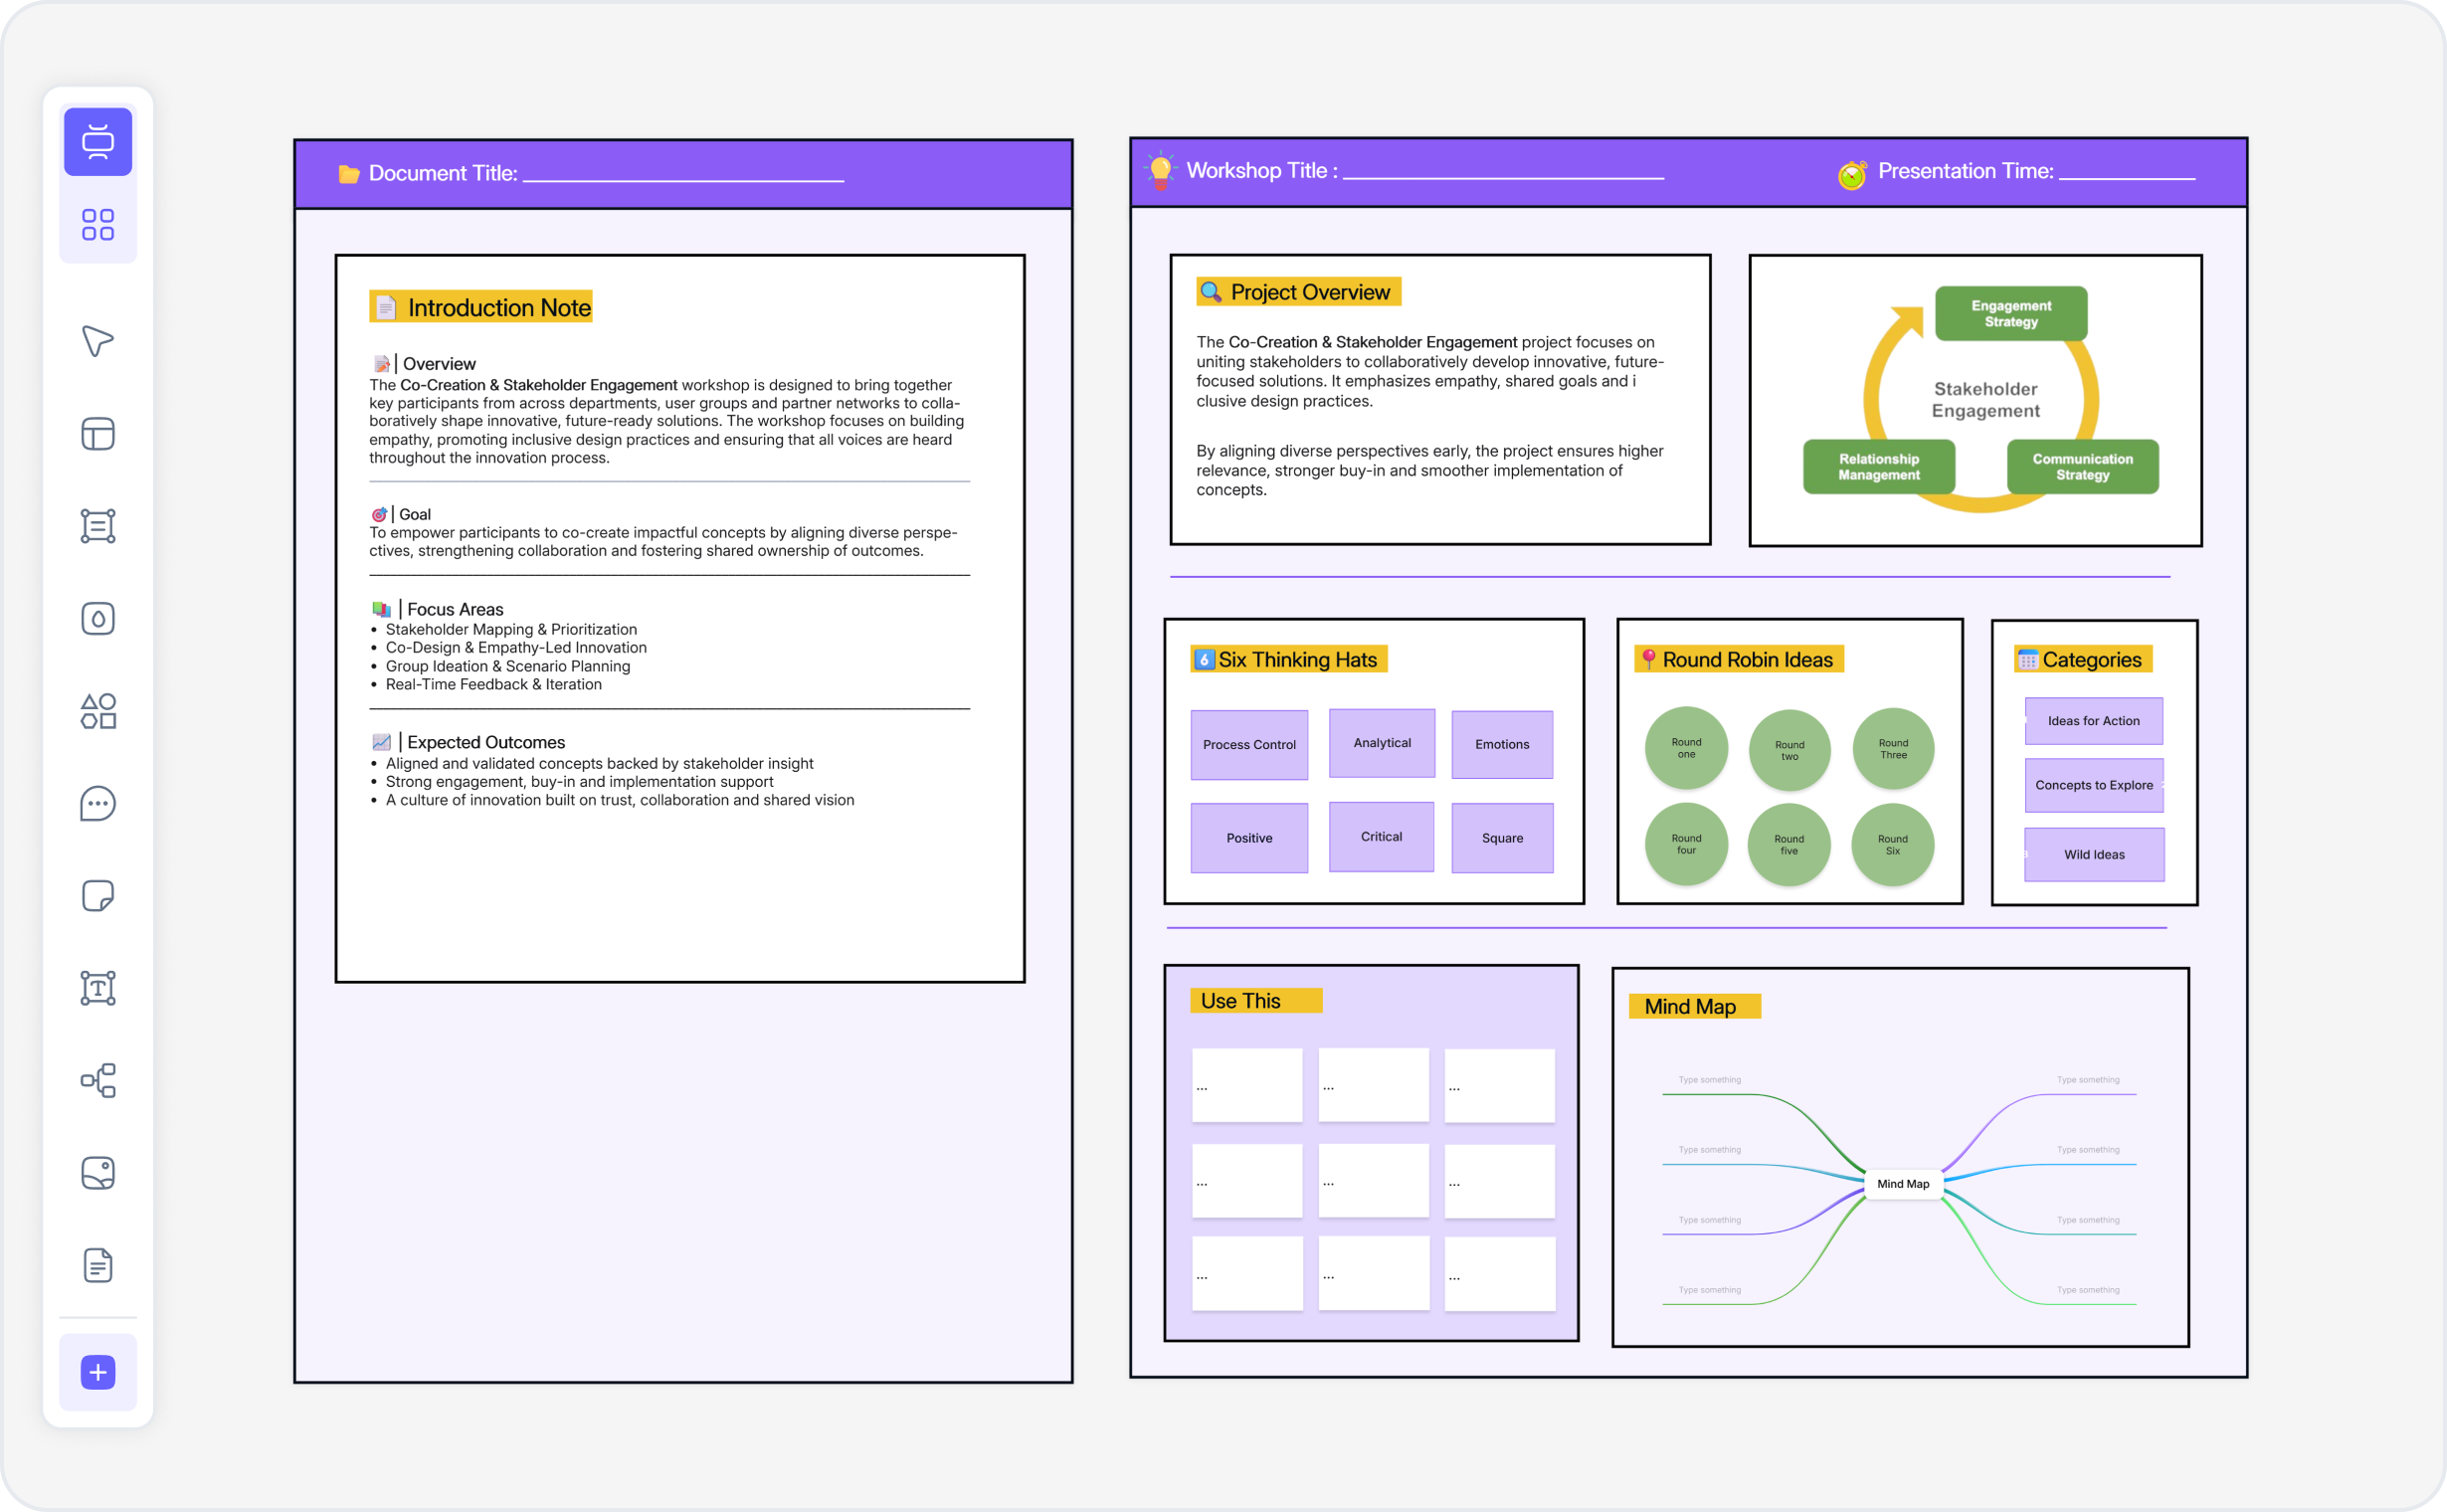Select the Ideas for Action category

2094,721
